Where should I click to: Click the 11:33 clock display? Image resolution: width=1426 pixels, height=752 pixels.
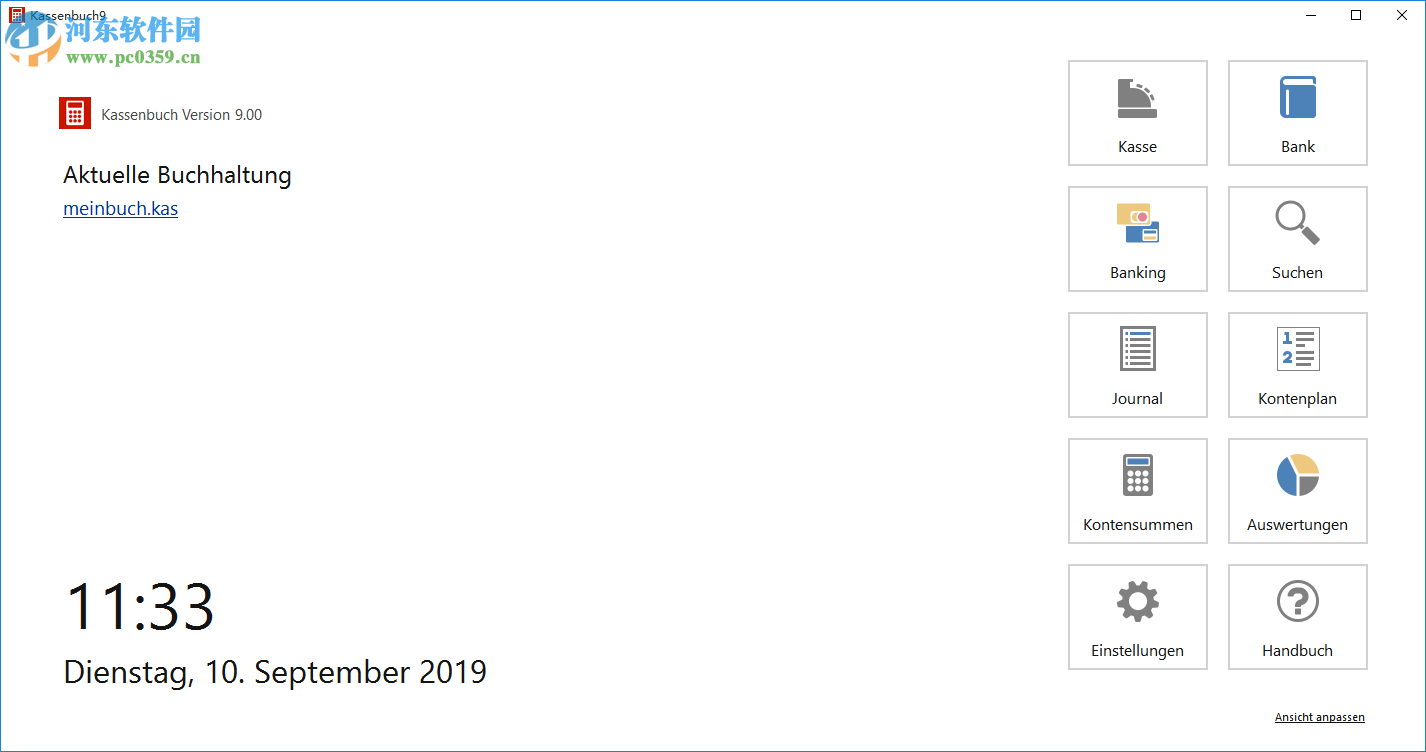click(140, 606)
